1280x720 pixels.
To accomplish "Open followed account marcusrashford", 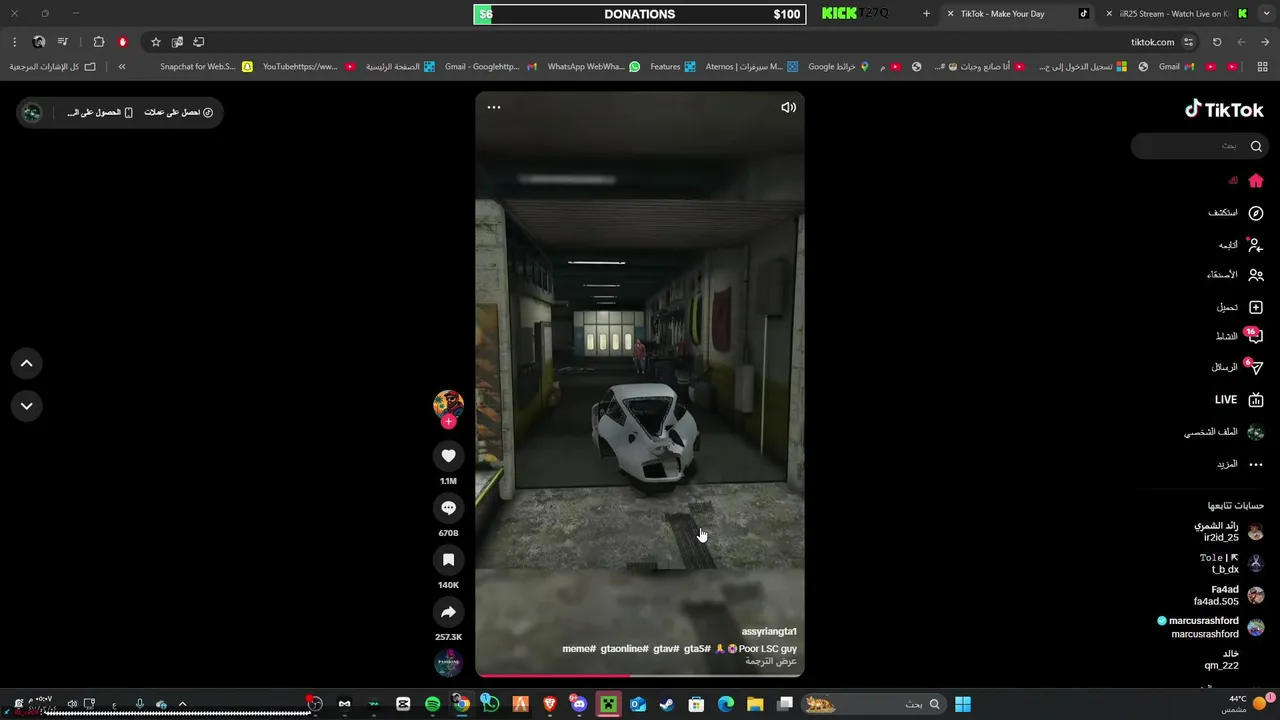I will click(1211, 627).
